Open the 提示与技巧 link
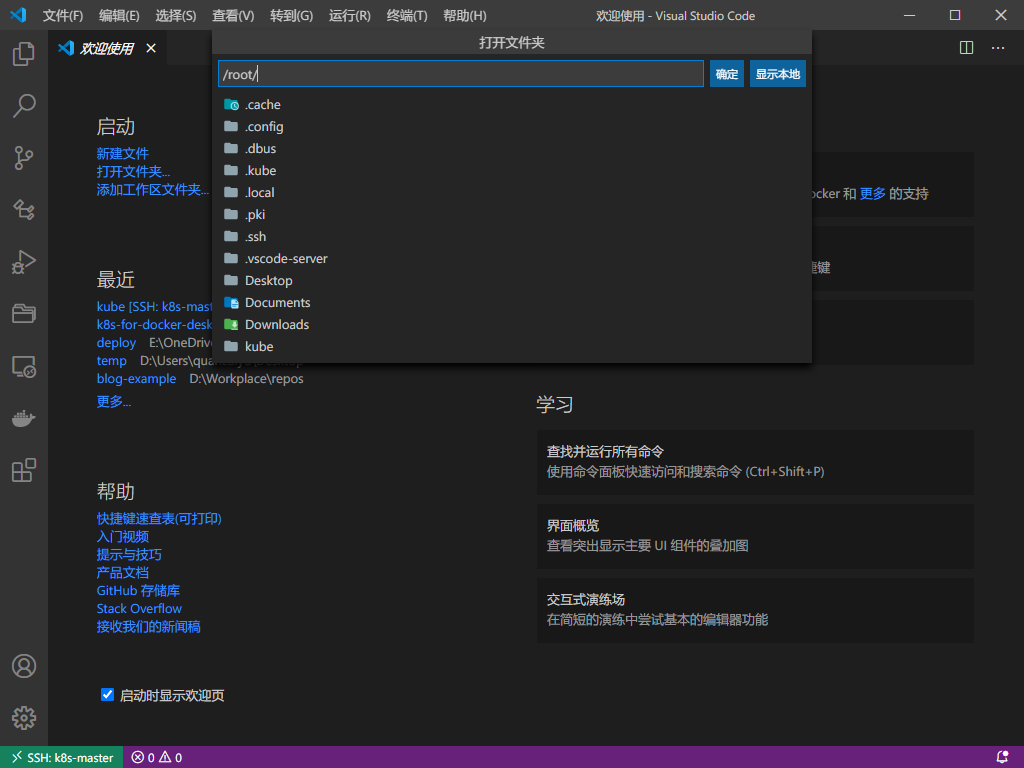The image size is (1024, 768). tap(129, 554)
